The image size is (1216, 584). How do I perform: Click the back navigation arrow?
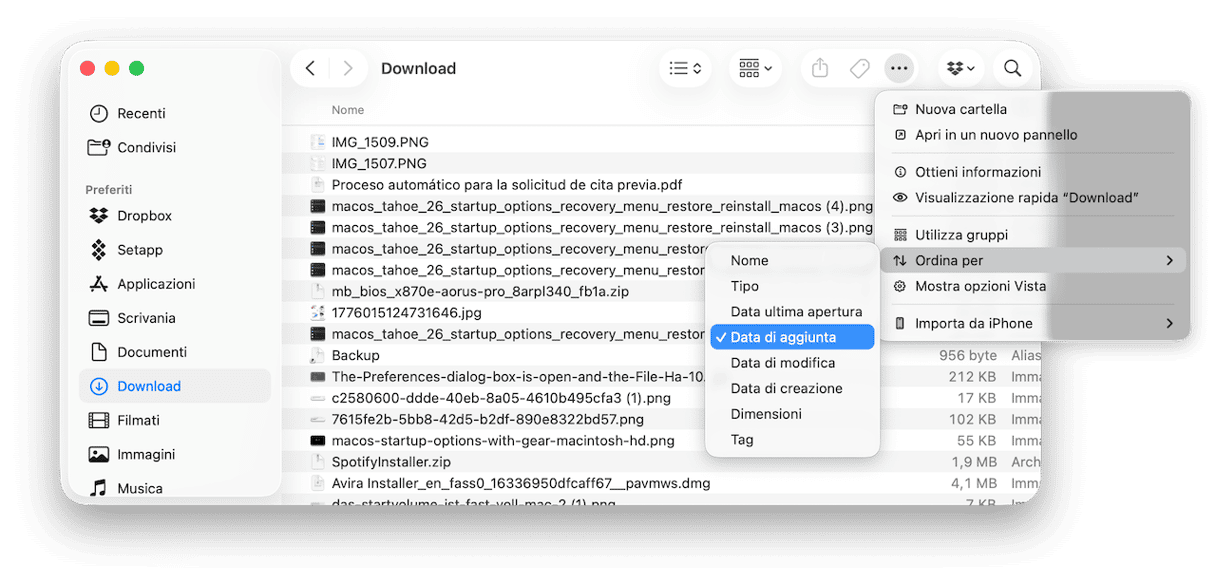310,68
